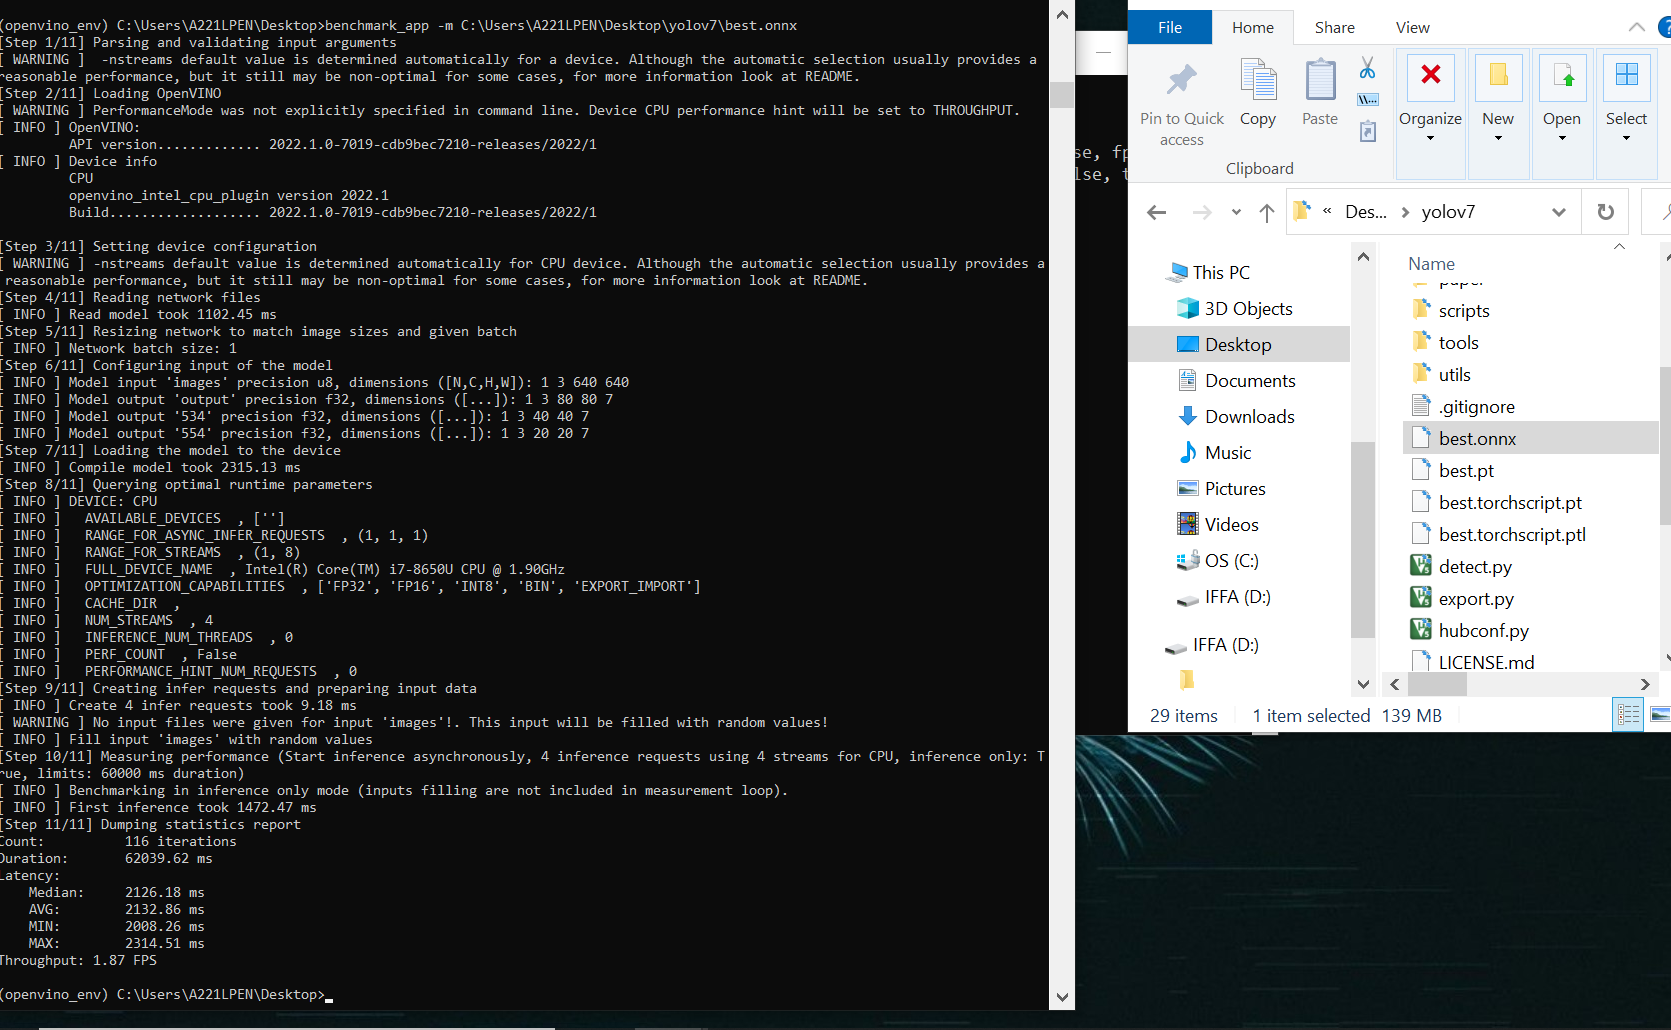This screenshot has height=1030, width=1671.
Task: Click the Paste shortcut icon
Action: coord(1367,131)
